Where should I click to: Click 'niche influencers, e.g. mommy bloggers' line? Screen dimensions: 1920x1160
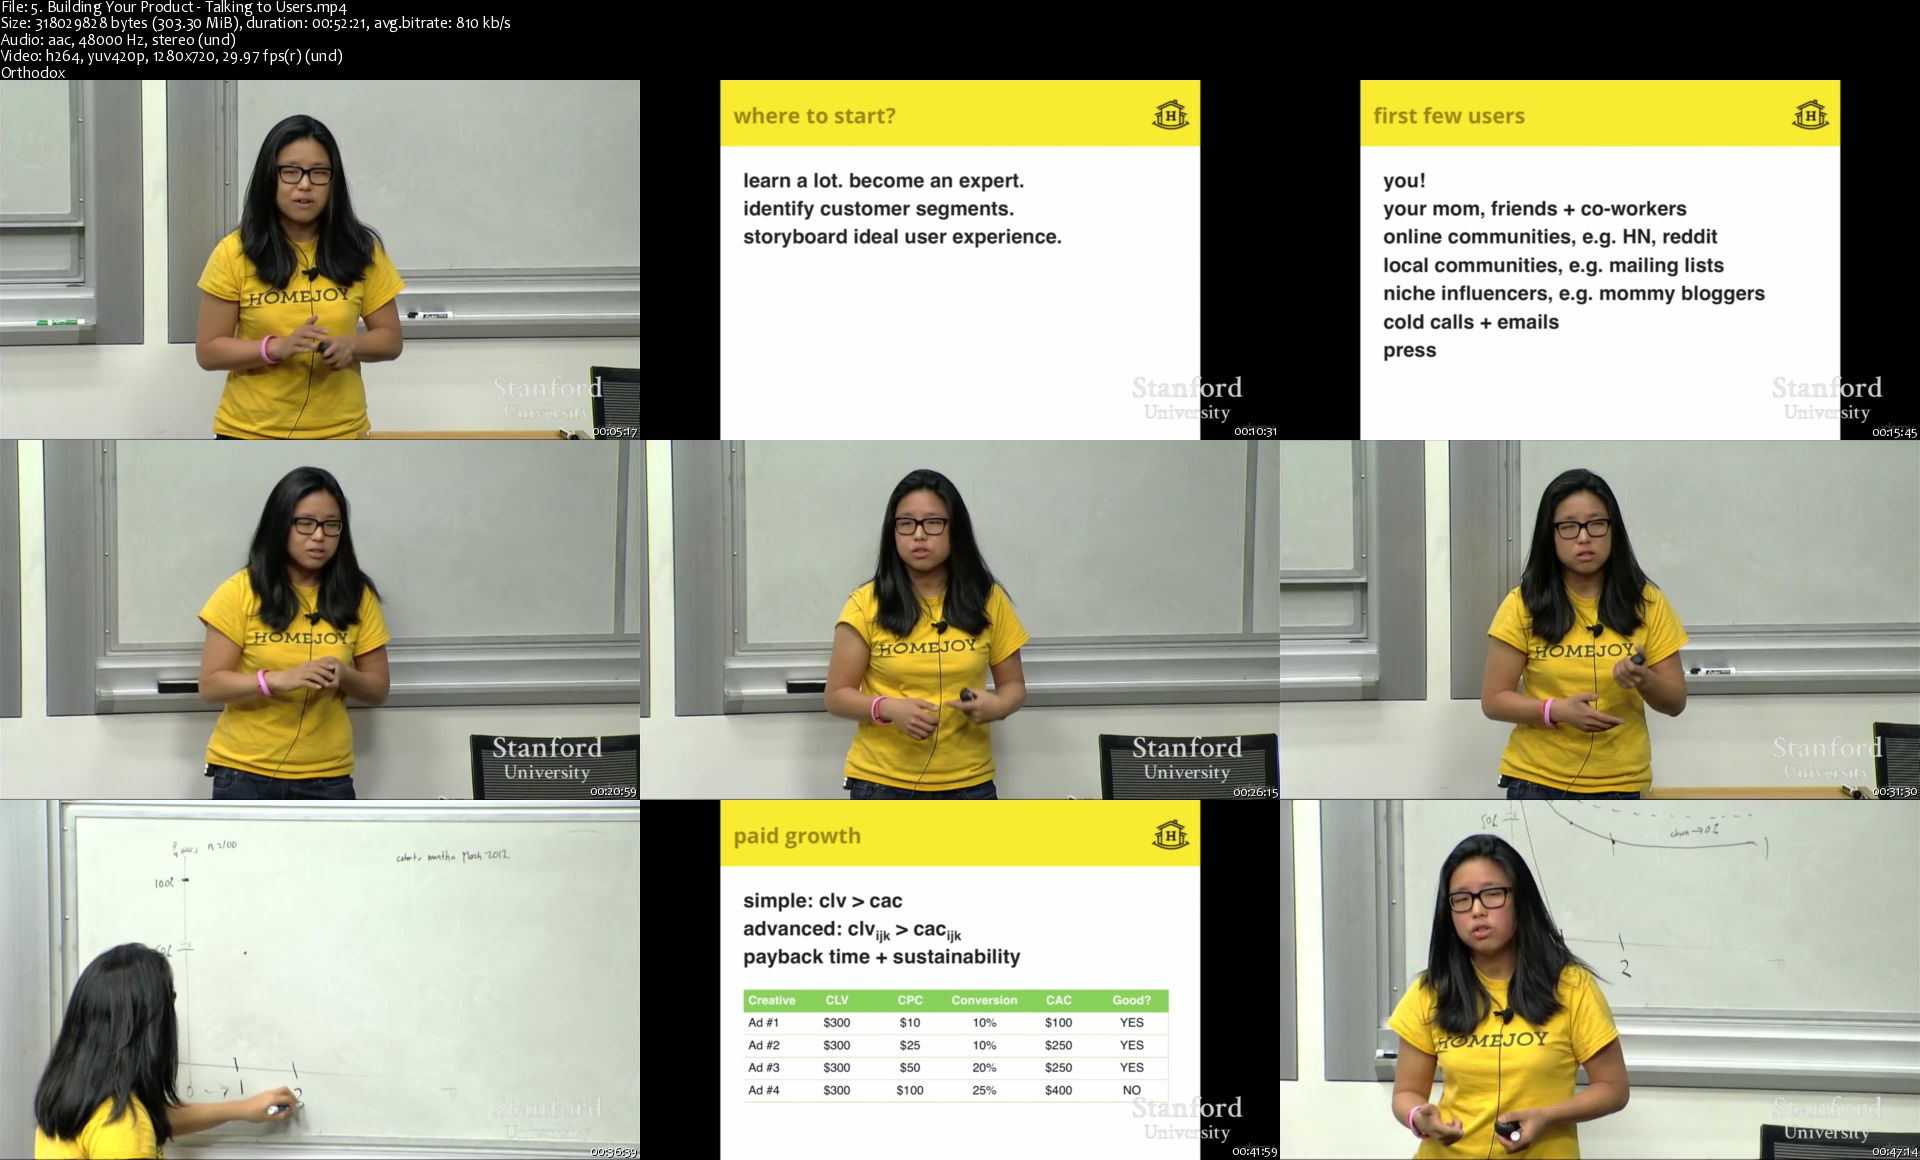point(1573,293)
